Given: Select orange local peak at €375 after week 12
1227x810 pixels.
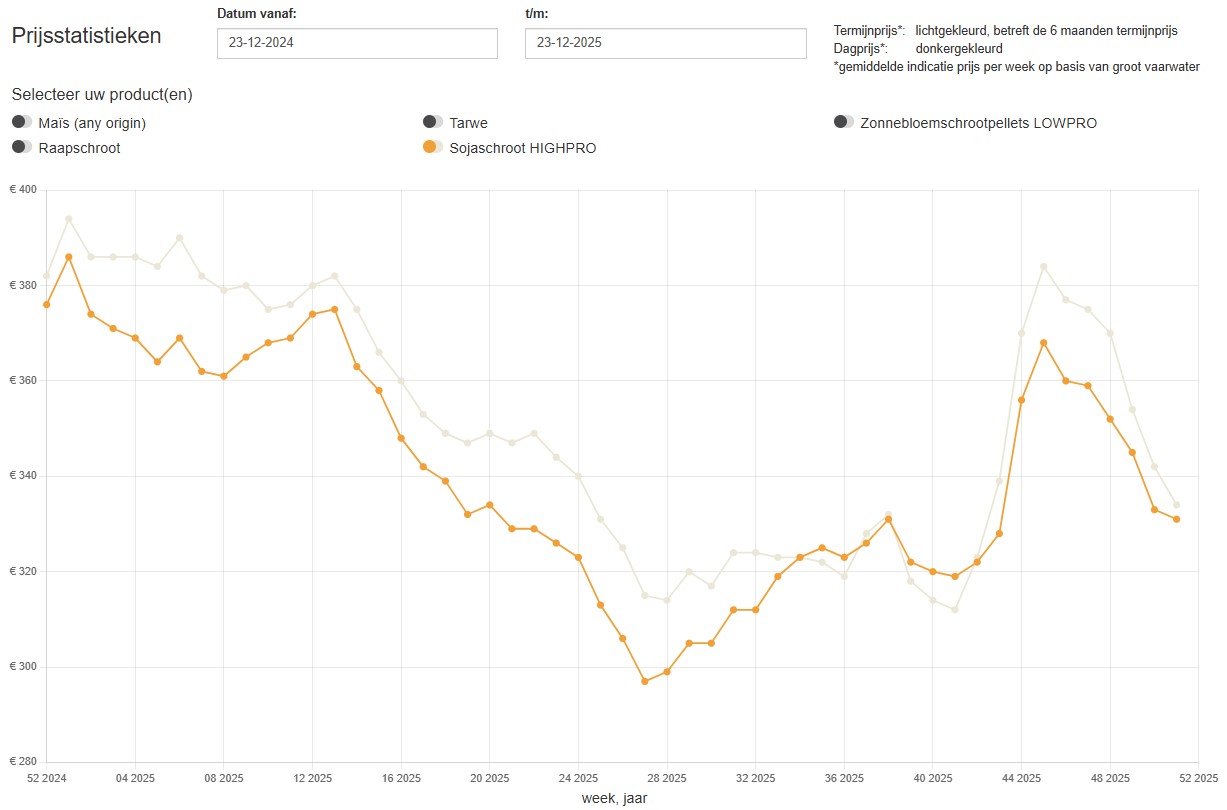Looking at the screenshot, I should coord(334,309).
